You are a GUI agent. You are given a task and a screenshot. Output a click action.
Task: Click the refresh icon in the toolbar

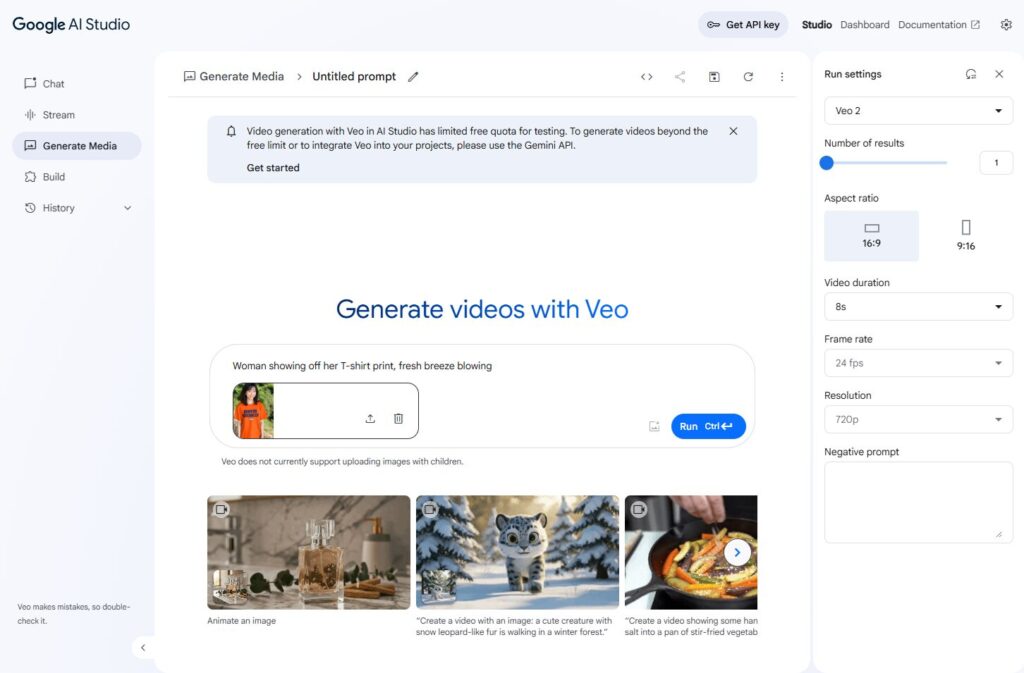pyautogui.click(x=748, y=77)
